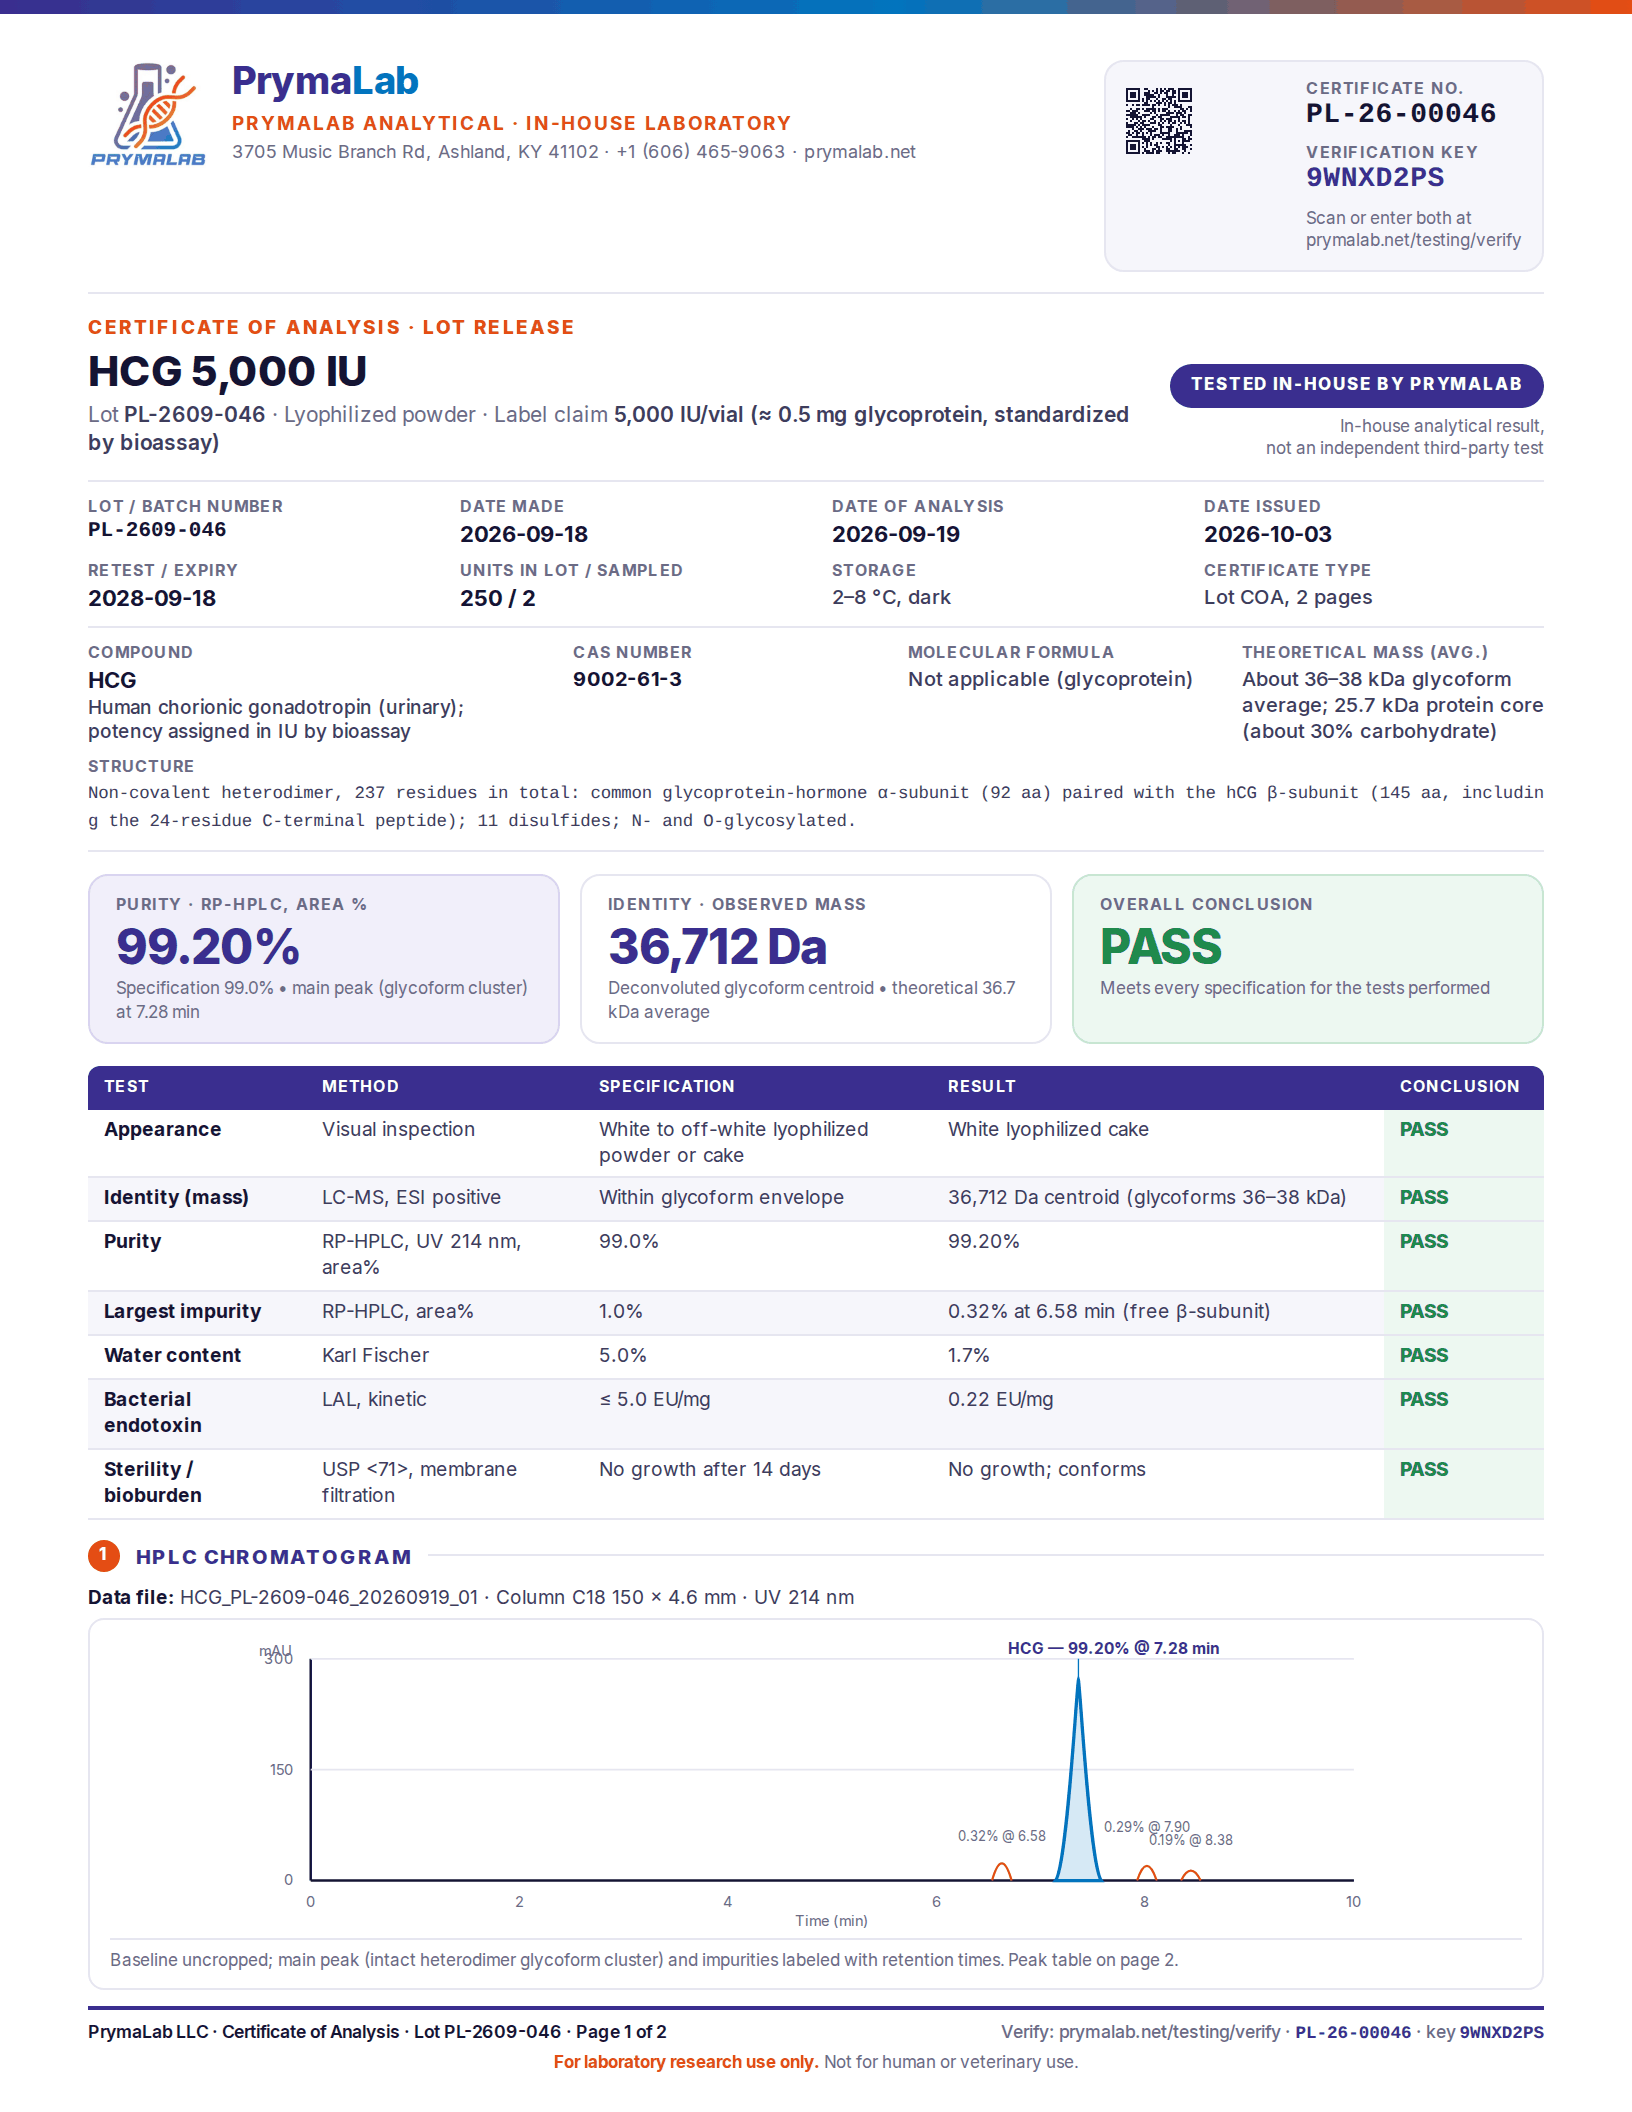Click the 0.32% @ 6.58 impurity peak label
Viewport: 1632px width, 2112px height.
(x=1001, y=1836)
